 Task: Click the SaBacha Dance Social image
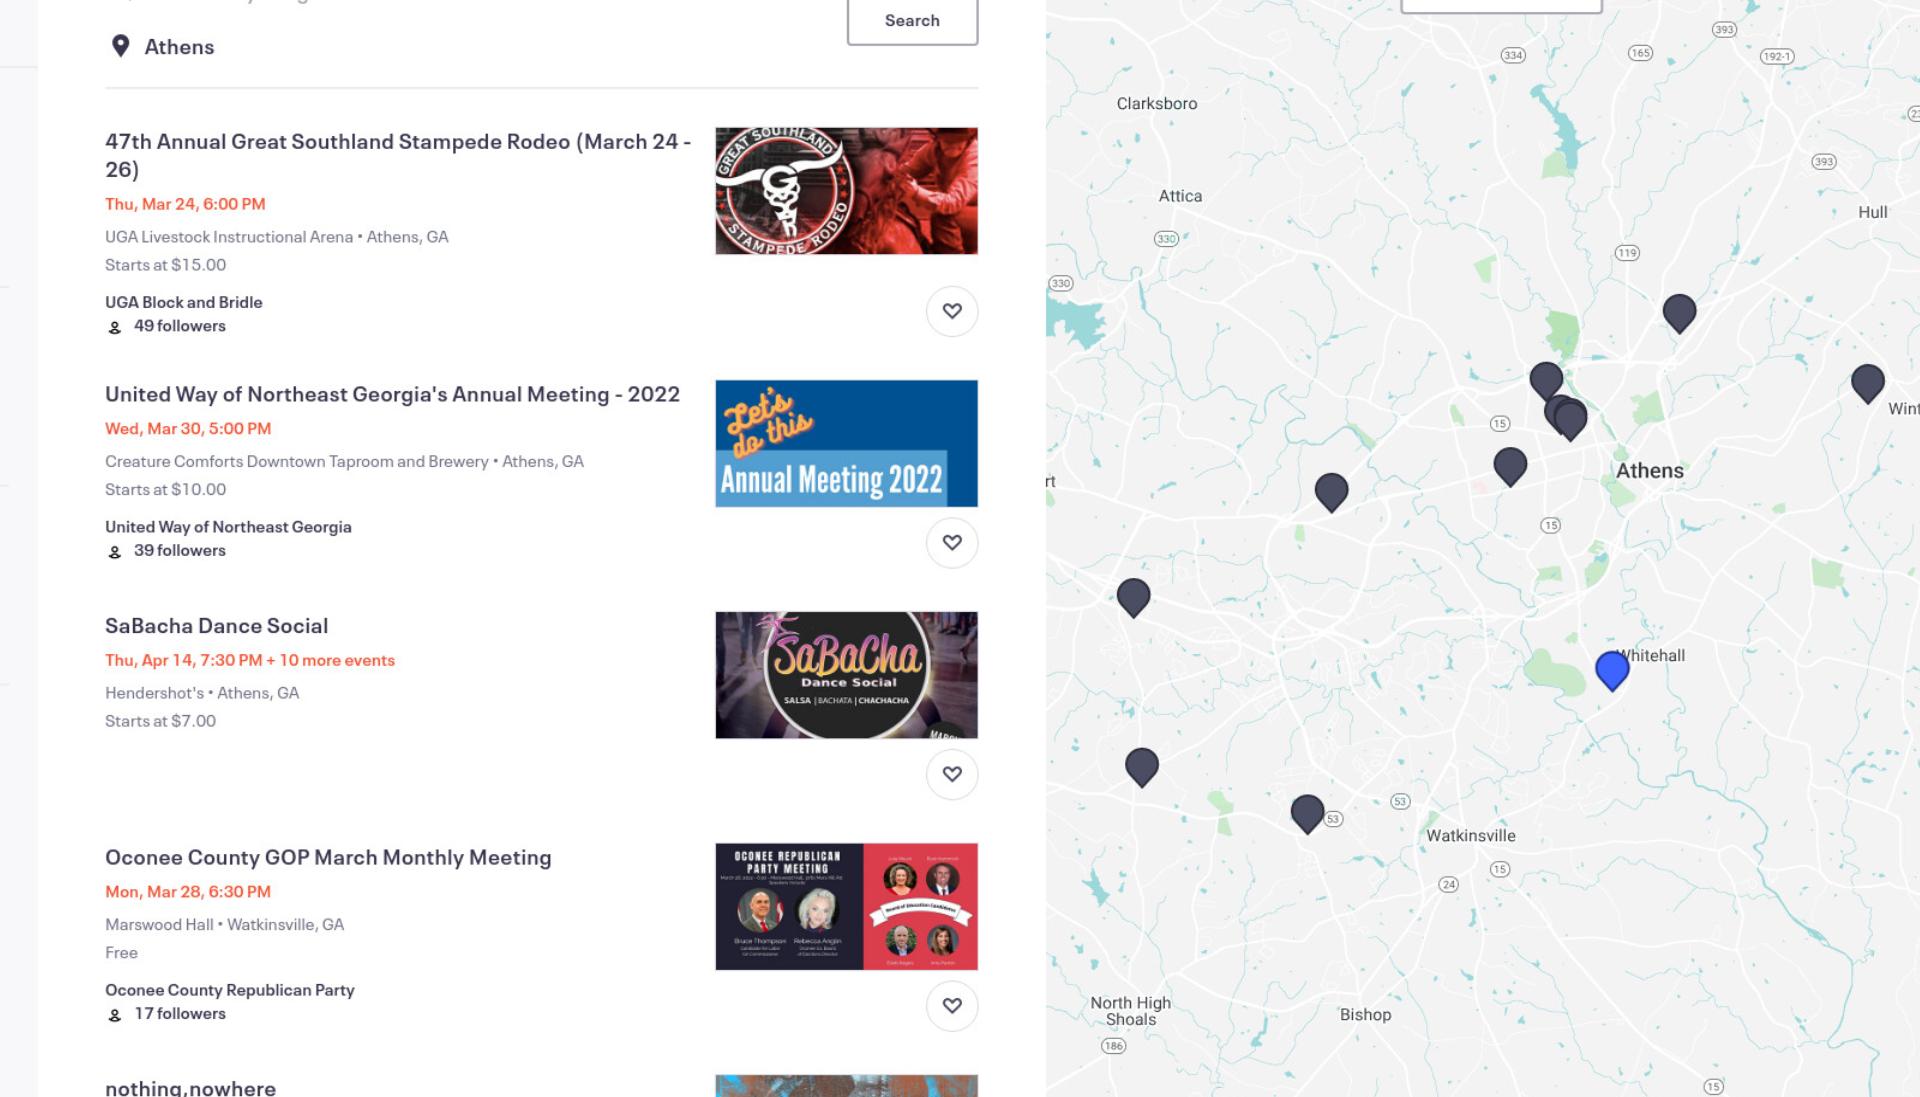coord(846,675)
